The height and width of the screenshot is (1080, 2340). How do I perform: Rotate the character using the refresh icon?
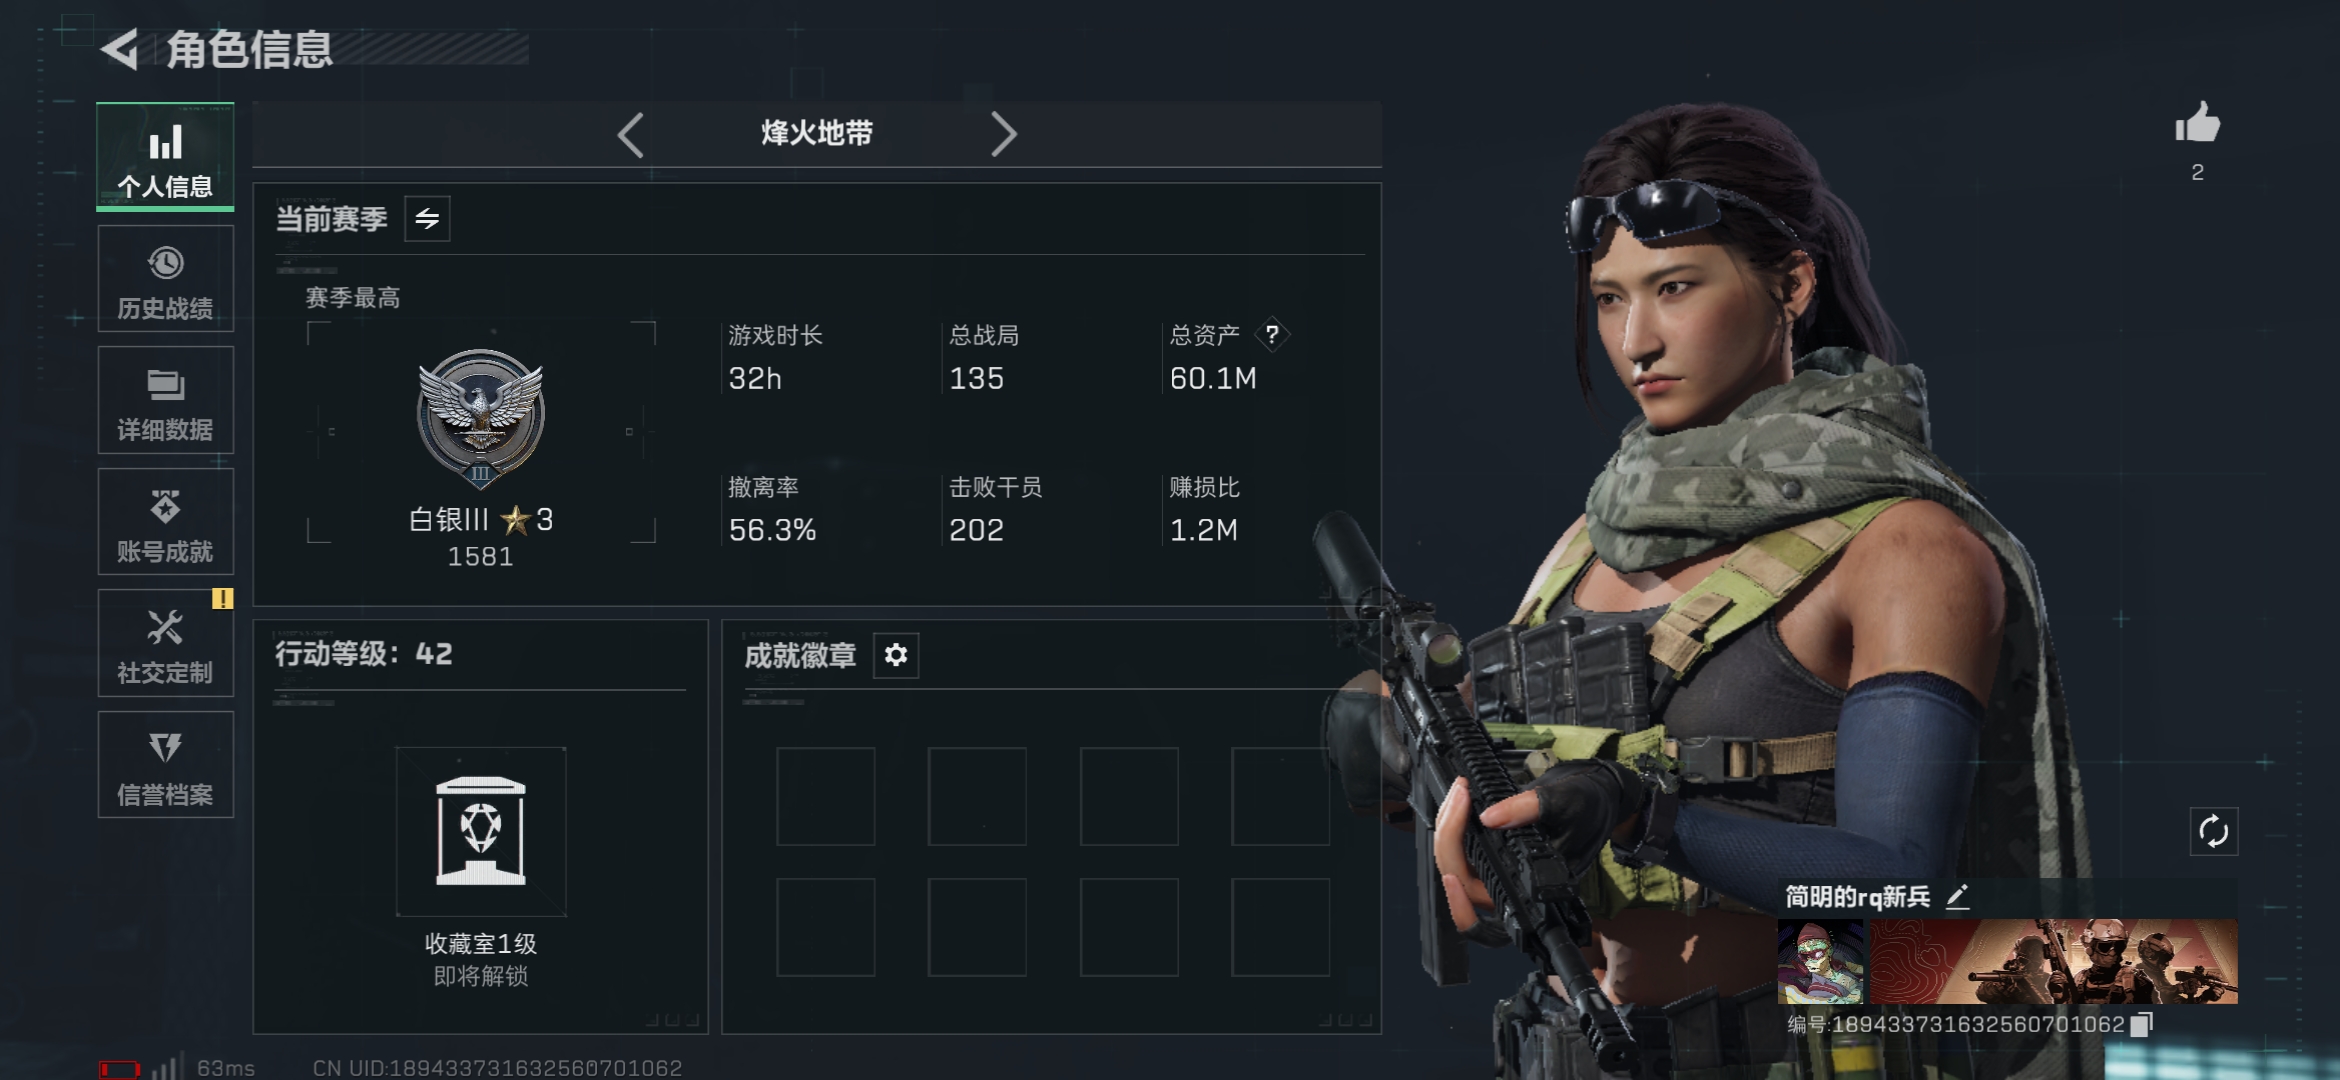2213,831
